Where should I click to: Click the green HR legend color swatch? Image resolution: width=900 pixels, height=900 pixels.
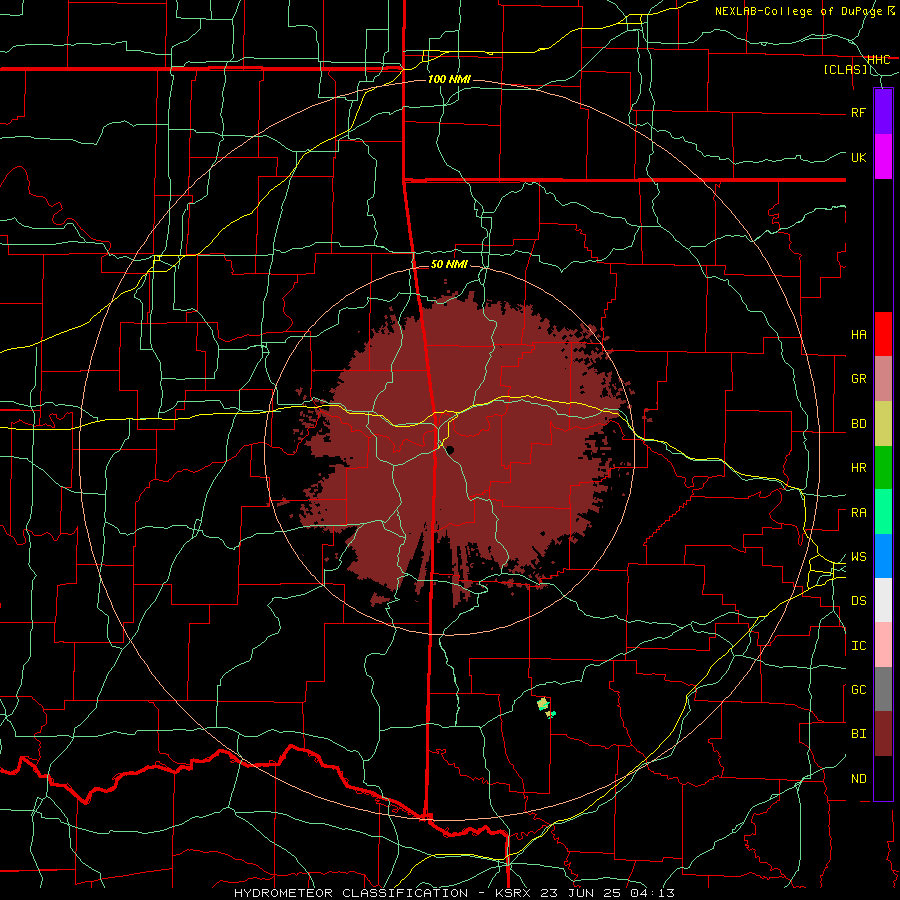[x=883, y=468]
